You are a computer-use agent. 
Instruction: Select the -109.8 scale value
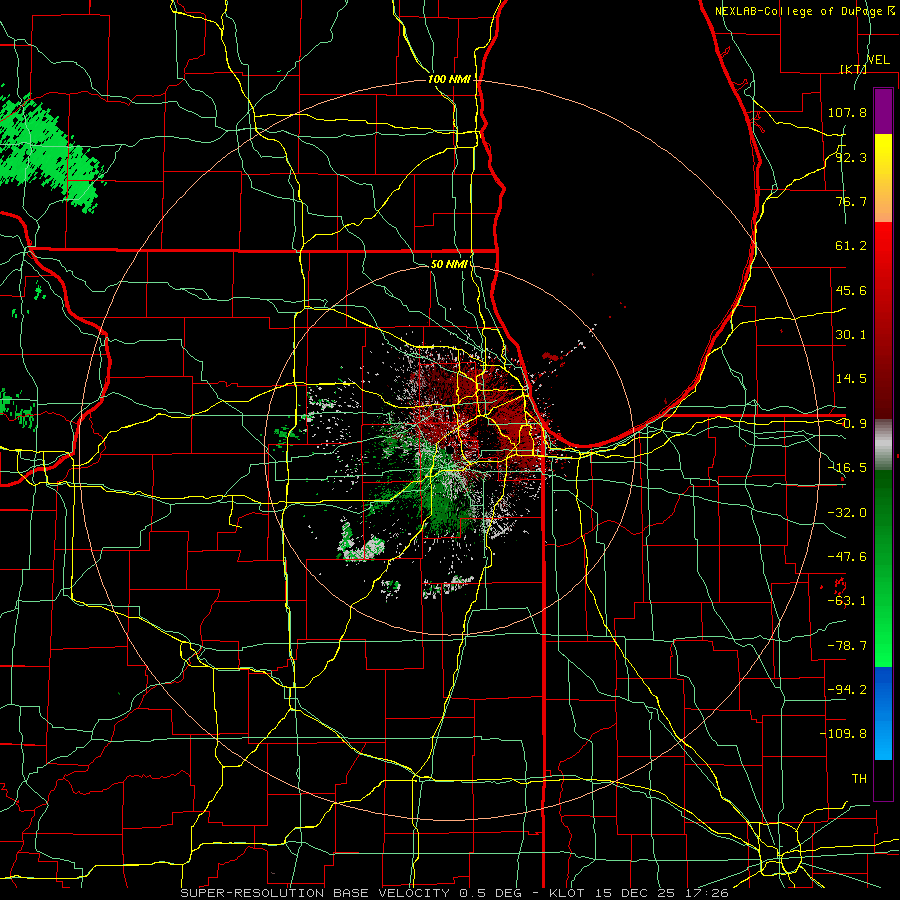(x=843, y=734)
